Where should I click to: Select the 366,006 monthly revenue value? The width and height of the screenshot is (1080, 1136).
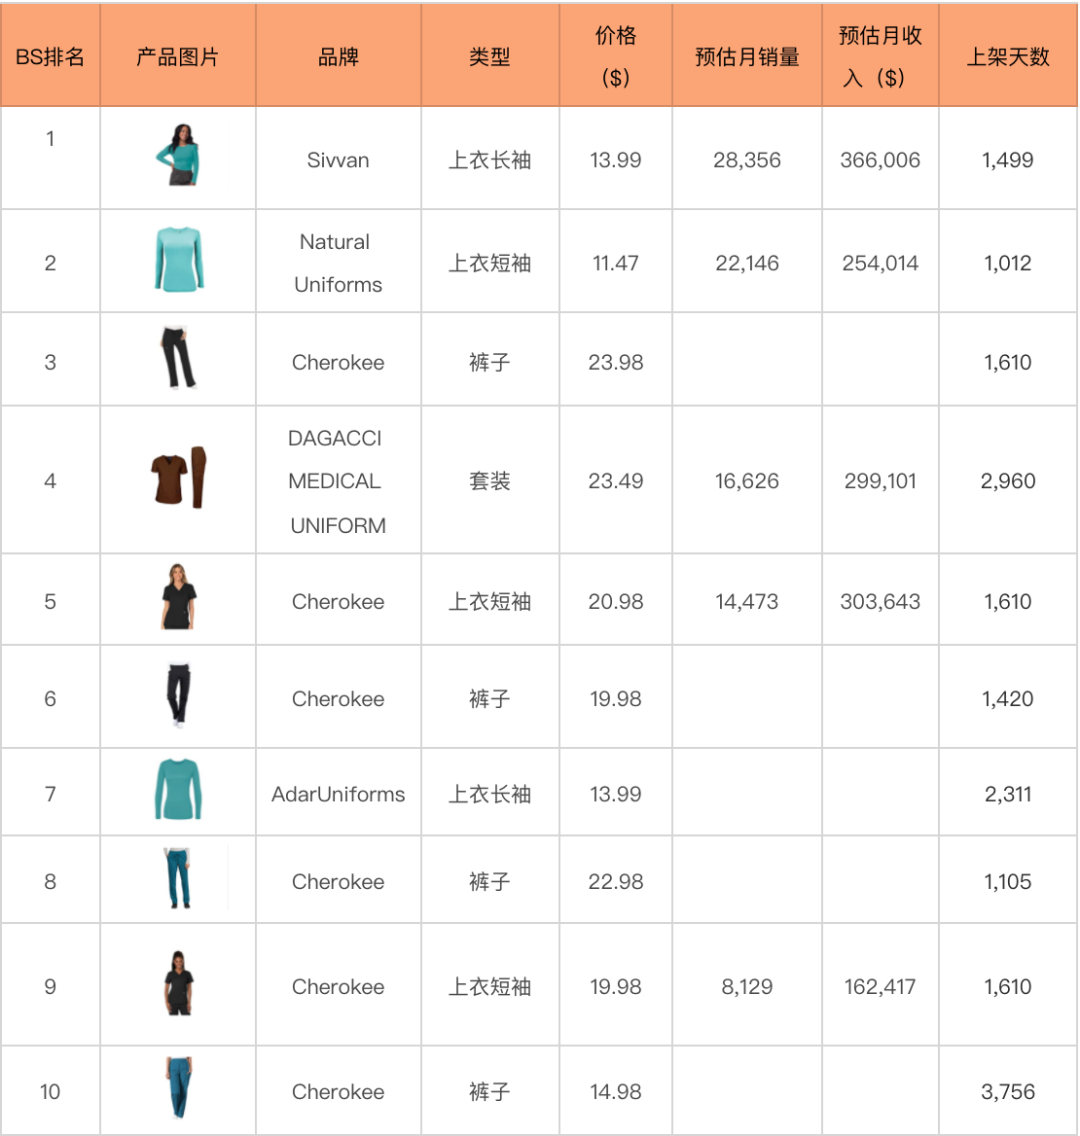coord(880,160)
